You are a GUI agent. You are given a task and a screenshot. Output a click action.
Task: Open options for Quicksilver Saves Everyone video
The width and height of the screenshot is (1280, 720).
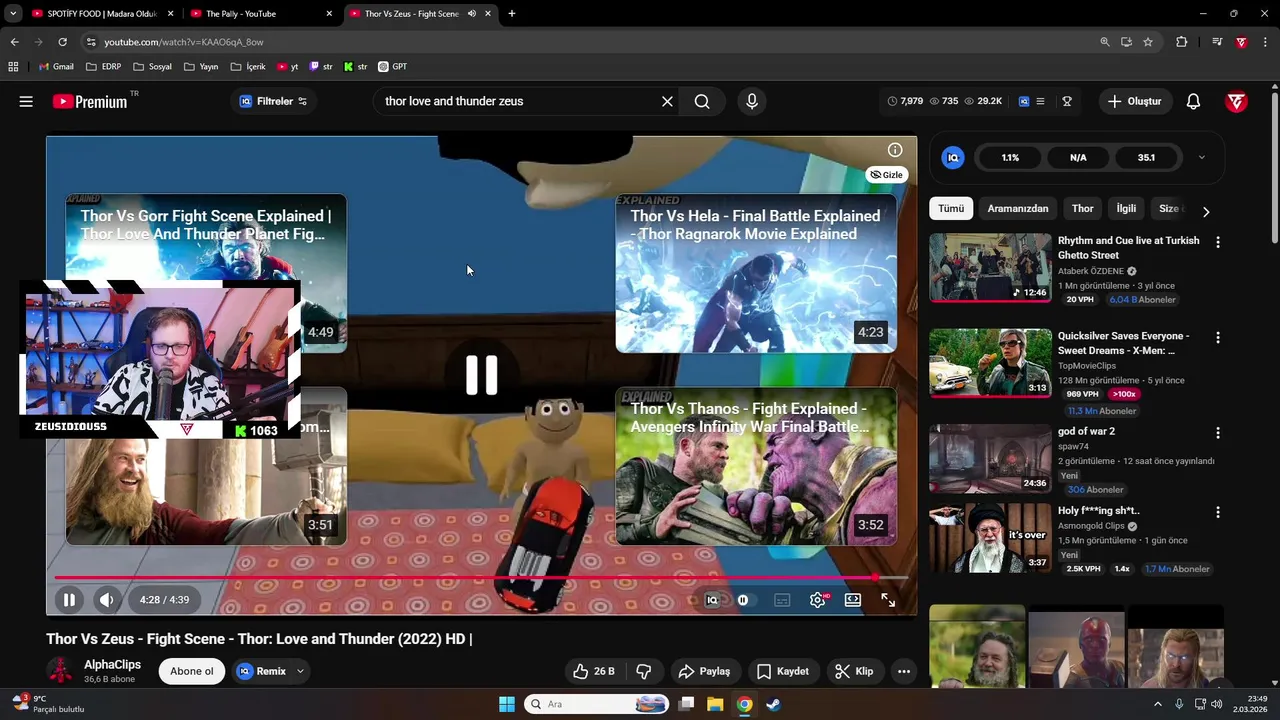click(x=1217, y=338)
